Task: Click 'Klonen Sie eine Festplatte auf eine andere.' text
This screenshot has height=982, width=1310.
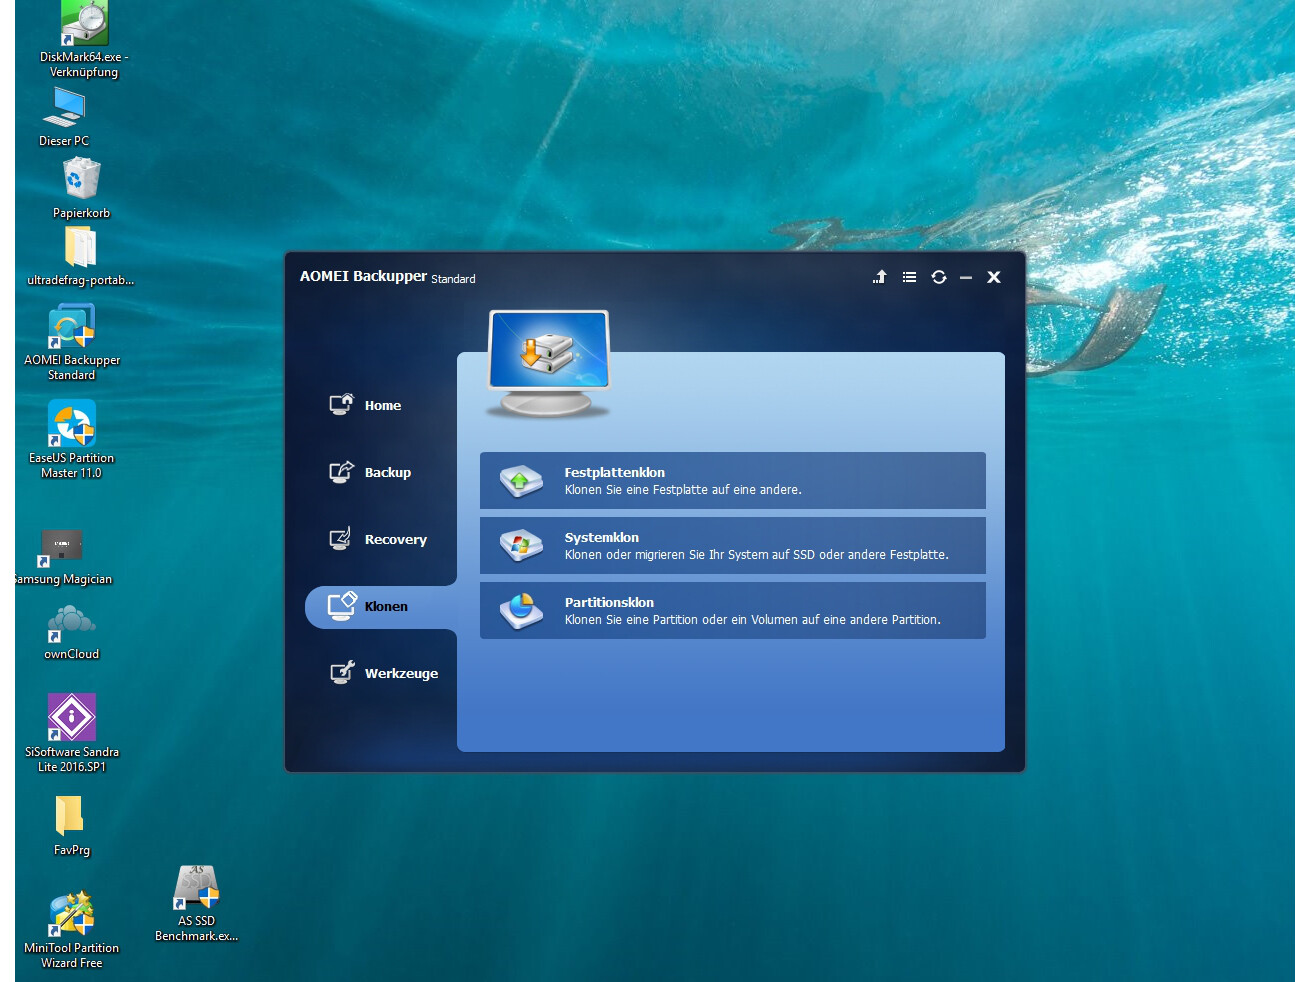Action: click(683, 490)
